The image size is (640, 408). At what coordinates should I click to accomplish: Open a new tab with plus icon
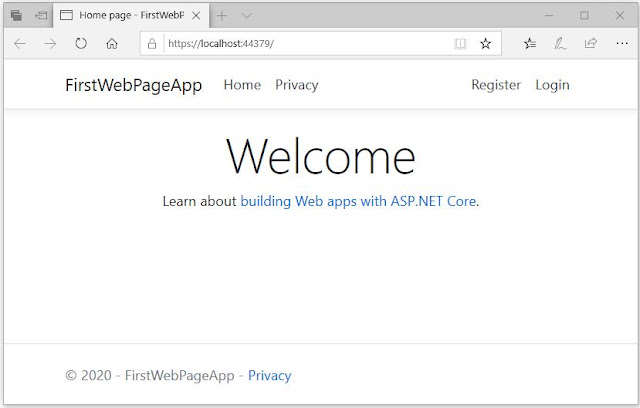point(222,16)
